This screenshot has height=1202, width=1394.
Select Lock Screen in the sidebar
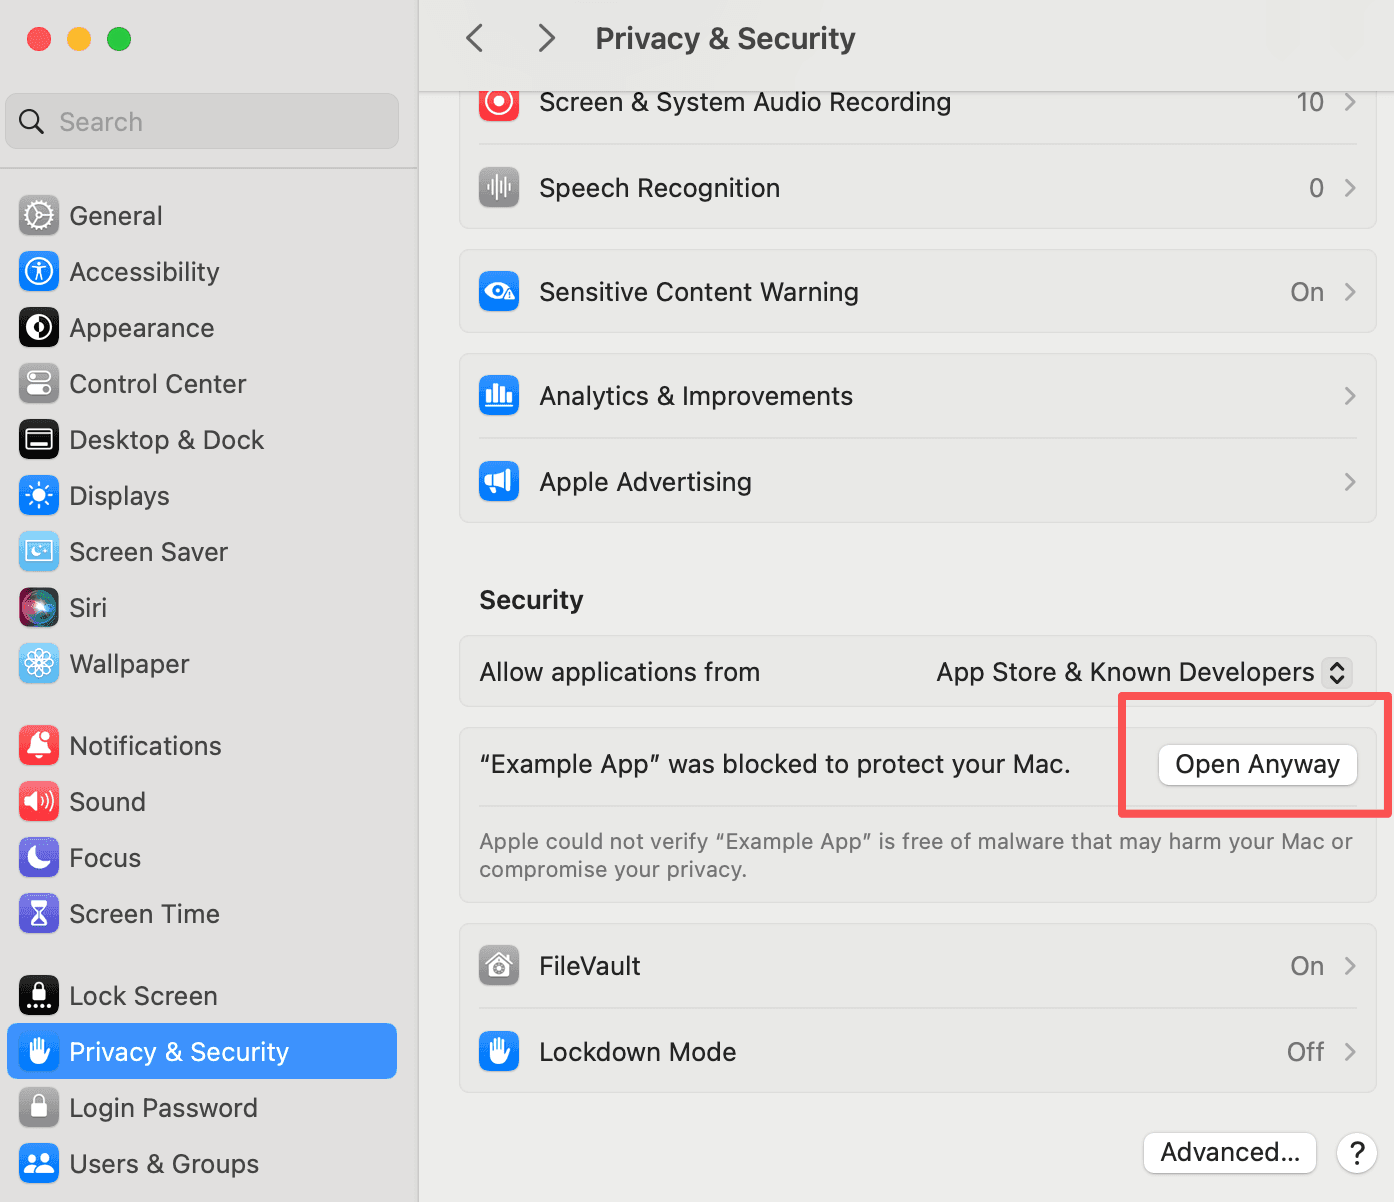202,996
